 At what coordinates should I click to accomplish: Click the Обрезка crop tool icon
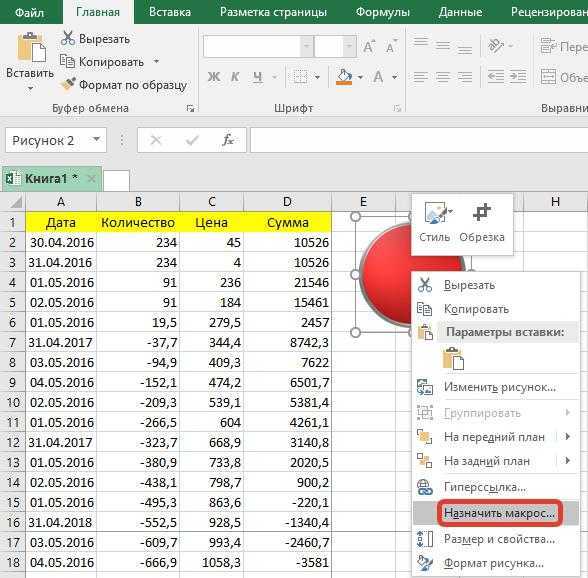tap(482, 213)
